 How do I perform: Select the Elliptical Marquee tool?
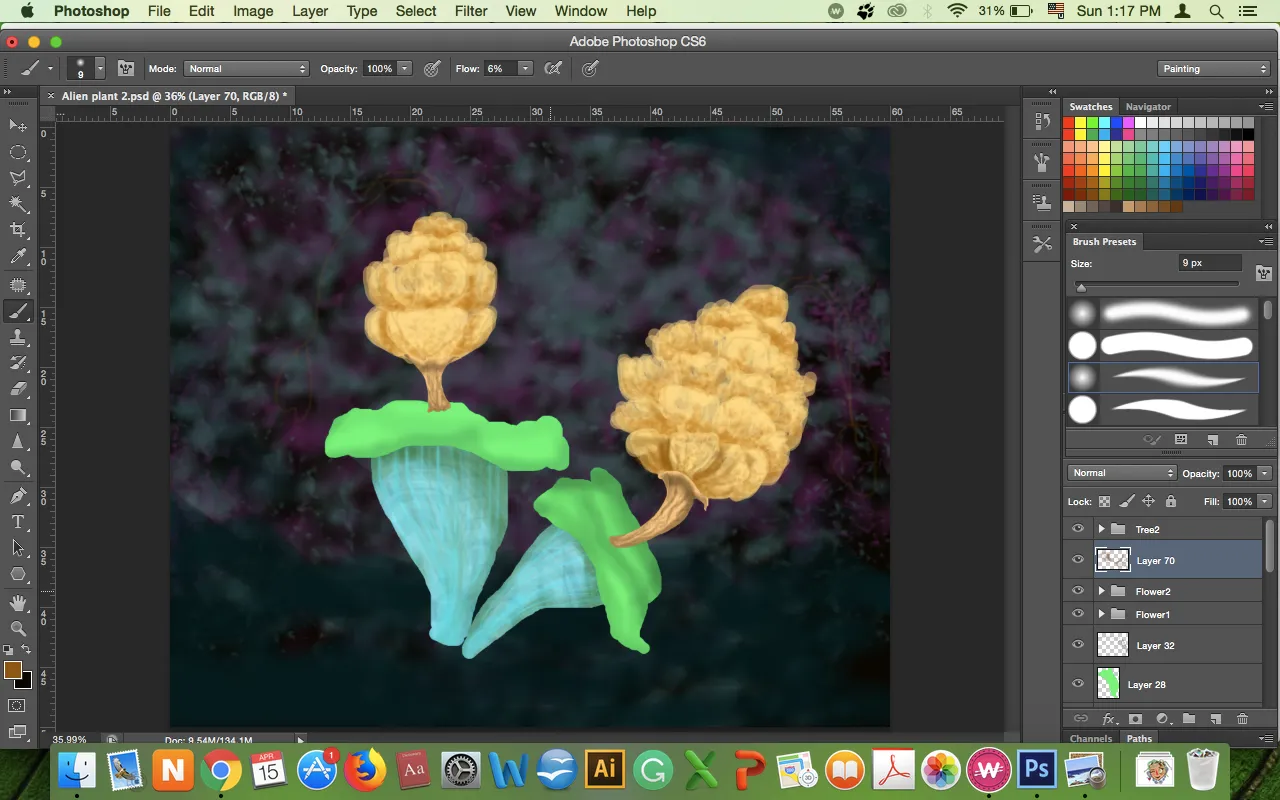[18, 152]
